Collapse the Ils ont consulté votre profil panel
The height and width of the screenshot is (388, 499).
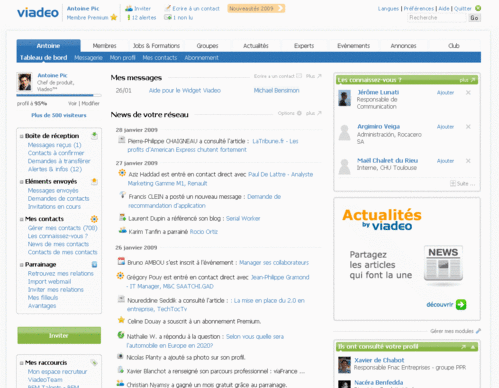(x=473, y=347)
